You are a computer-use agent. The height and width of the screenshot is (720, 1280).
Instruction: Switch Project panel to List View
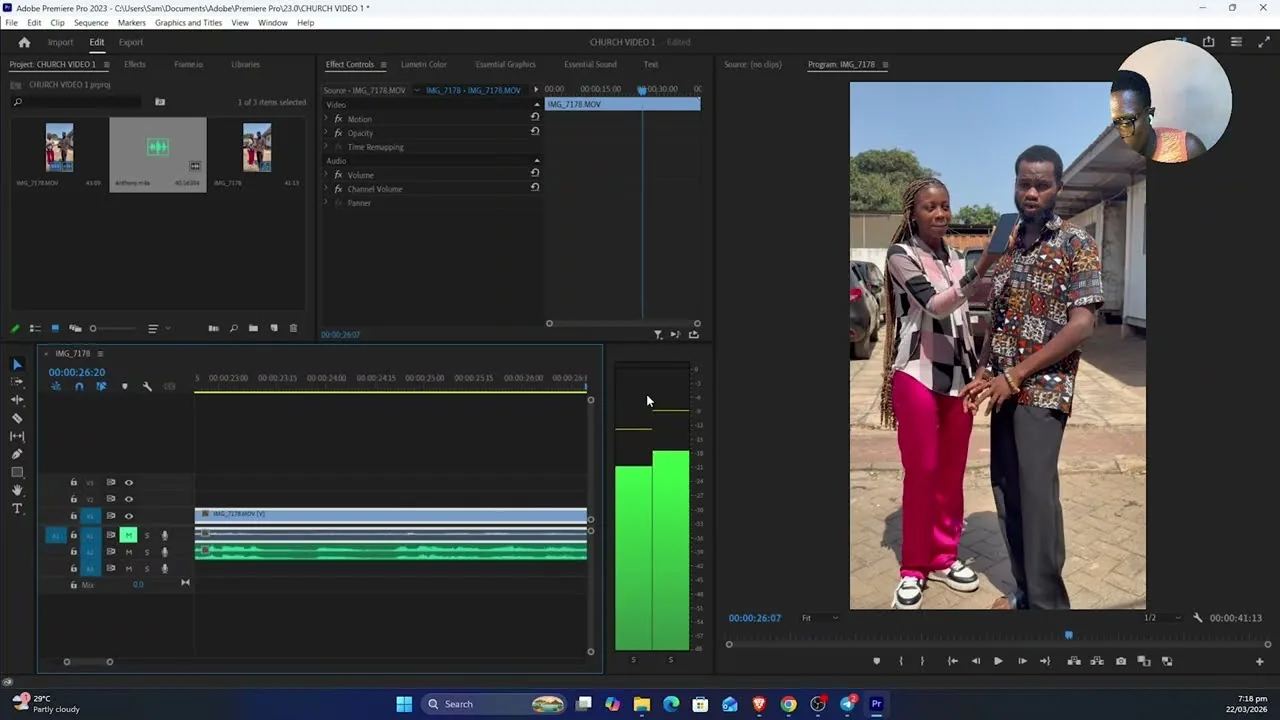(x=35, y=328)
